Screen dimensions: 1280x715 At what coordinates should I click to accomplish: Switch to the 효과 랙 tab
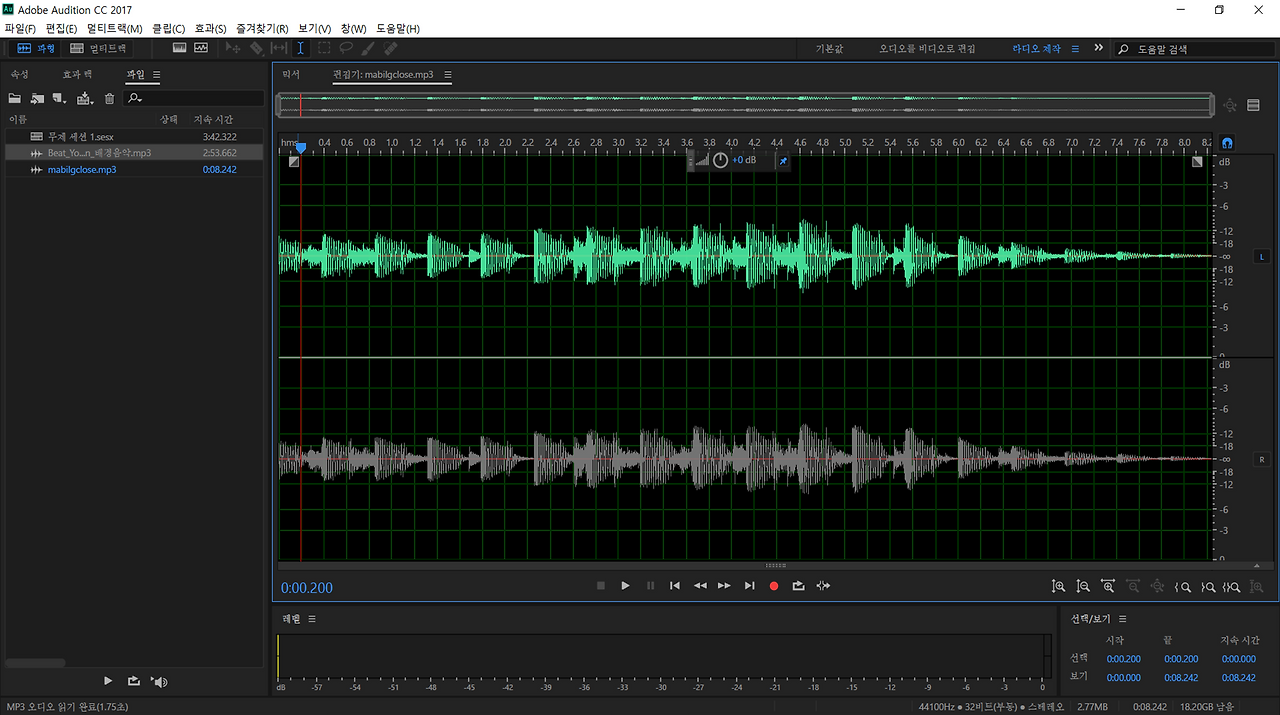click(x=77, y=75)
